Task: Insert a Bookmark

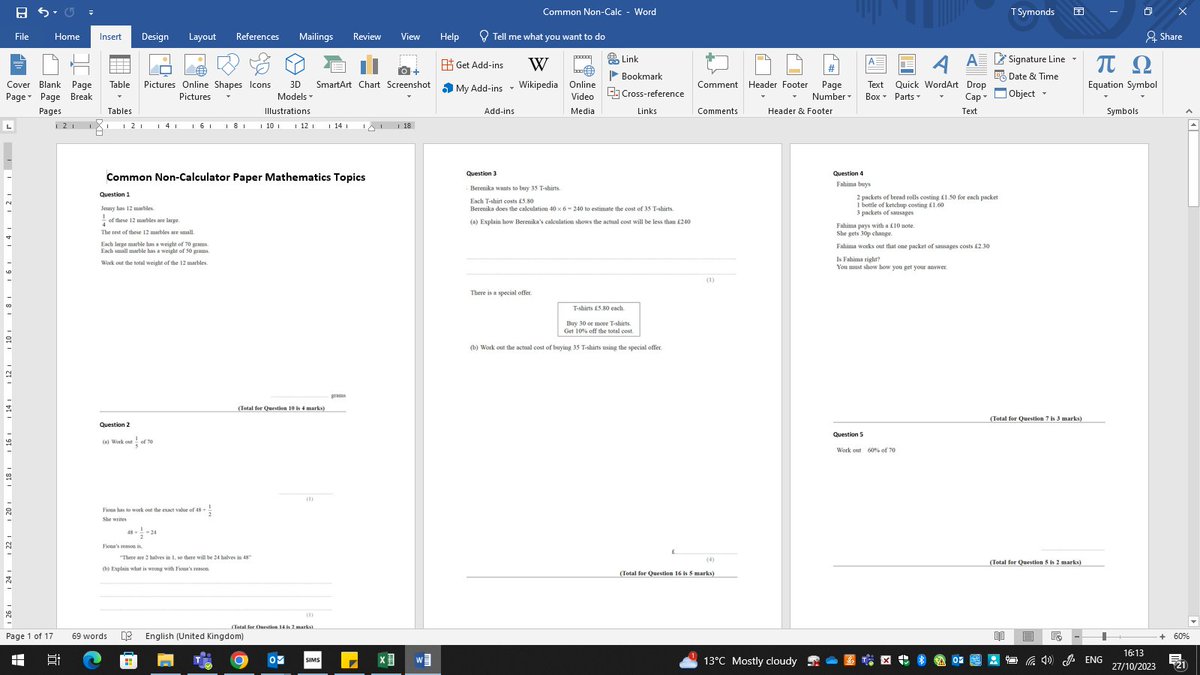Action: pyautogui.click(x=634, y=77)
